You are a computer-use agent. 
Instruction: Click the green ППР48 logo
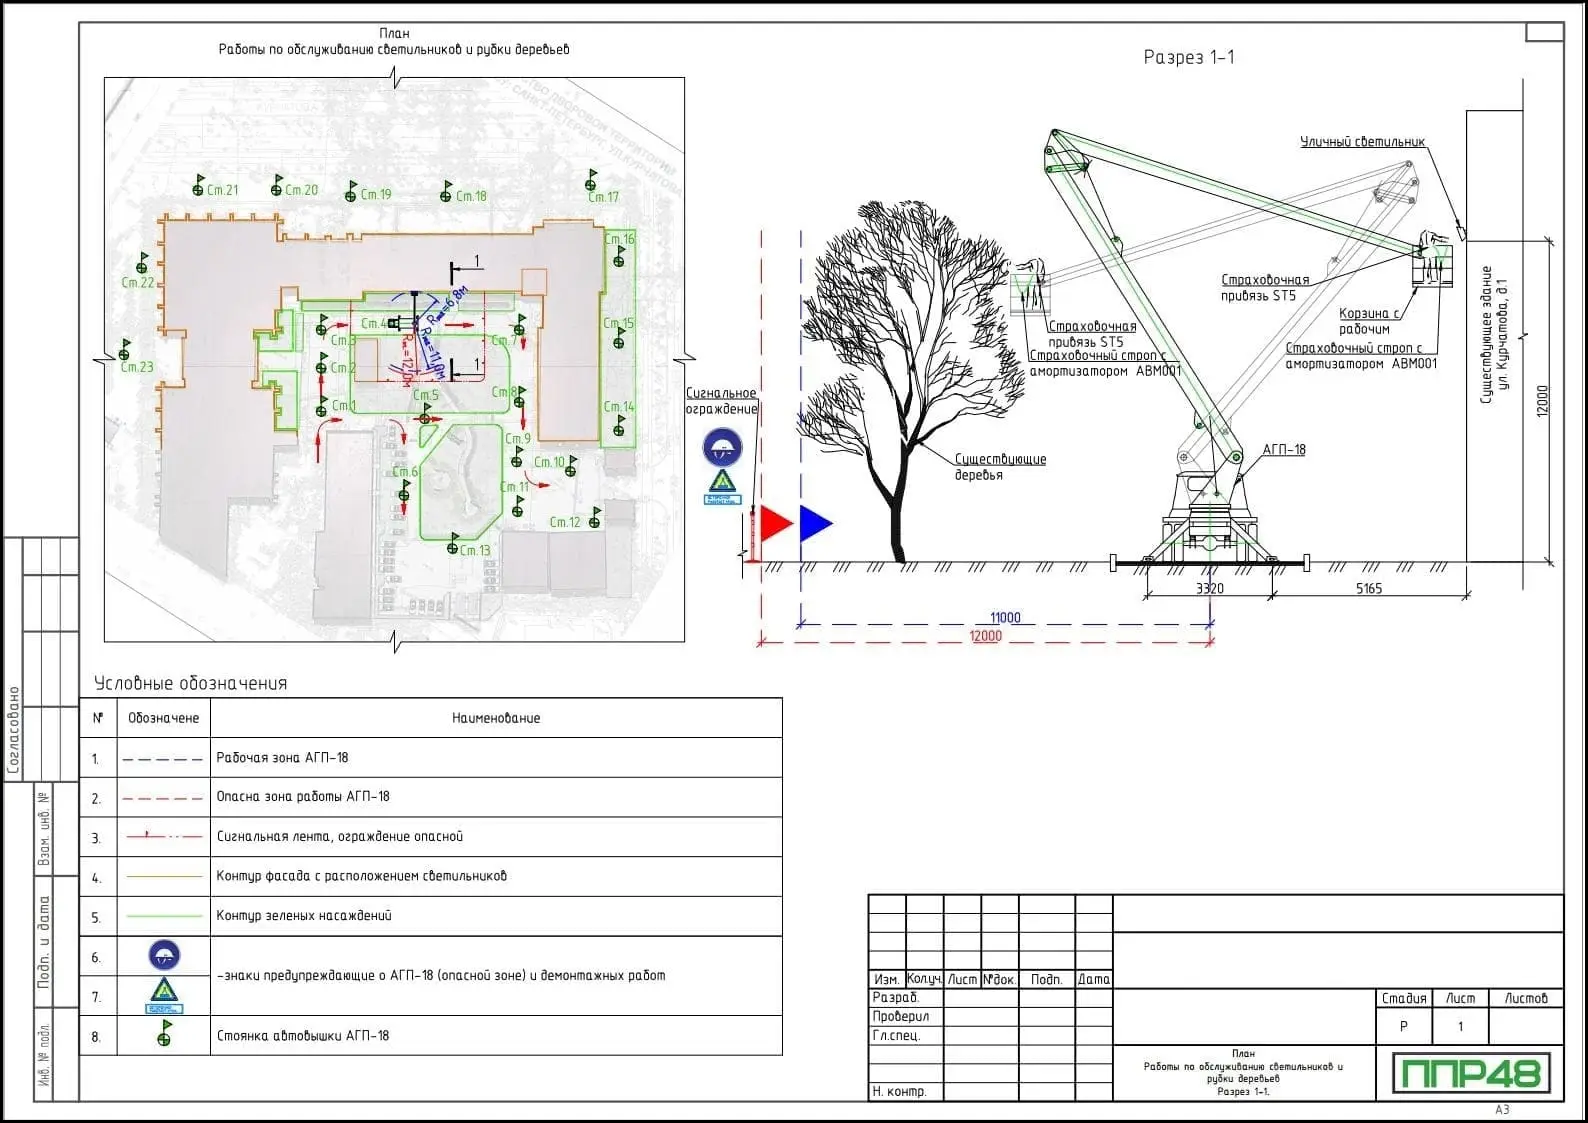click(1470, 1073)
